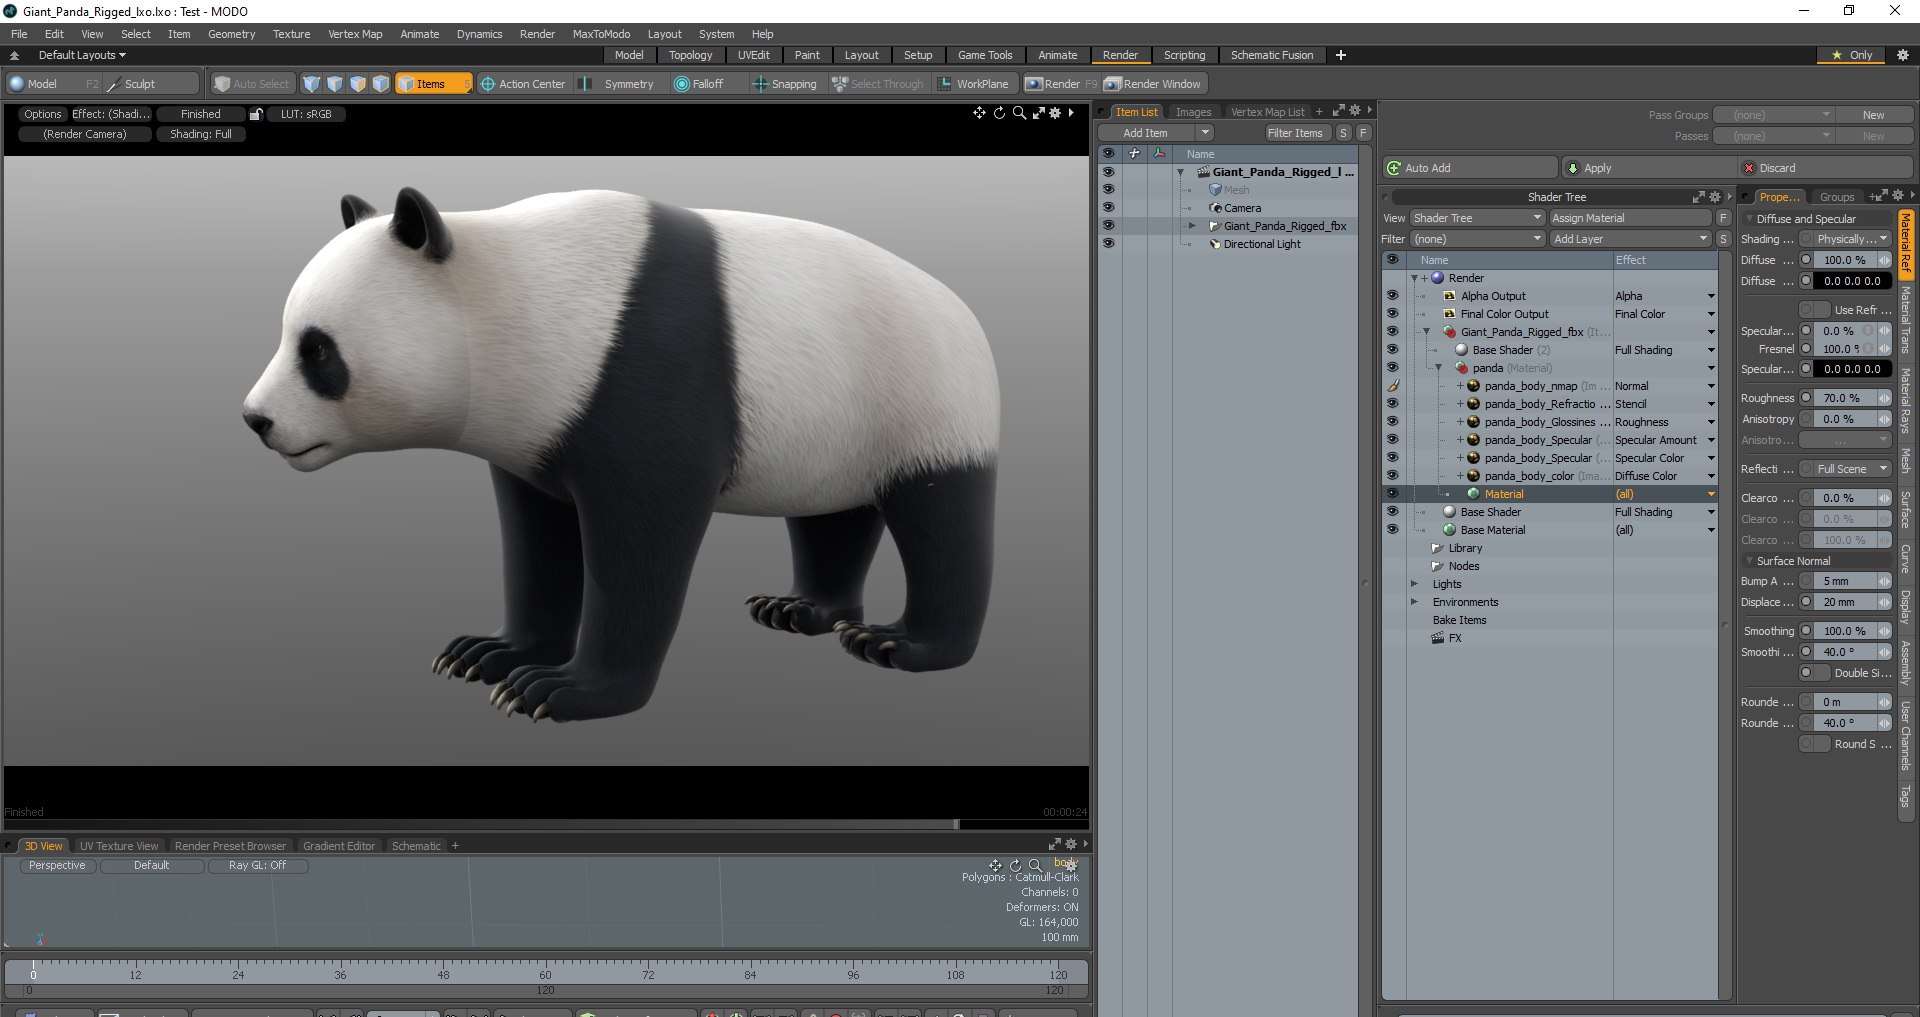Click the Apply button

[x=1648, y=168]
